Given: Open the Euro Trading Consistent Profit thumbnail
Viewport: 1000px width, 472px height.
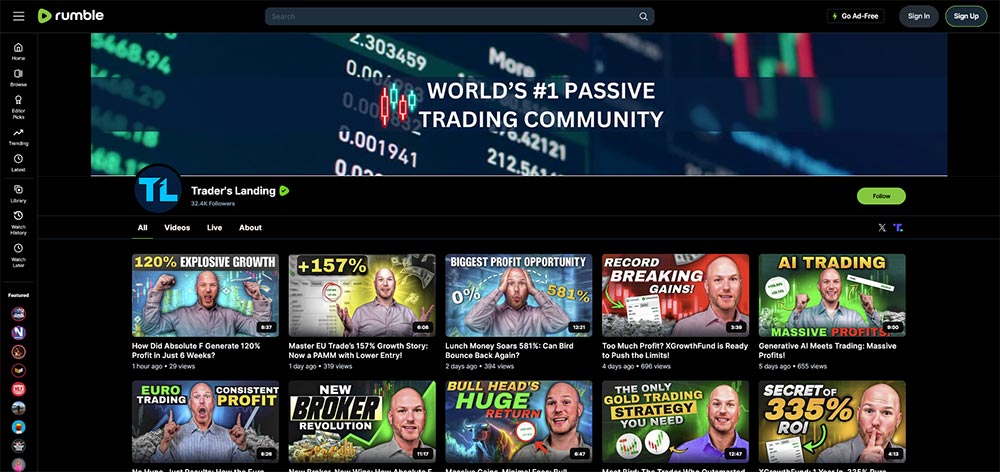Looking at the screenshot, I should [x=205, y=422].
